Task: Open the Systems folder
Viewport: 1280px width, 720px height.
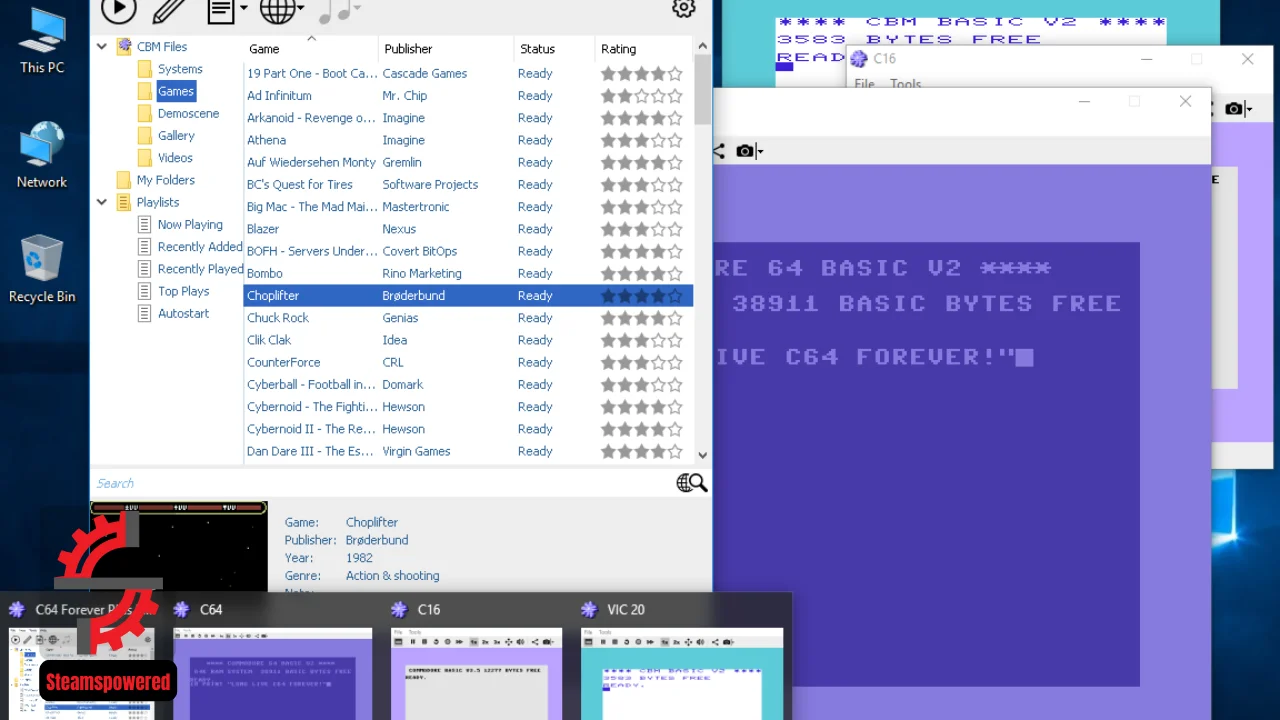Action: [180, 69]
